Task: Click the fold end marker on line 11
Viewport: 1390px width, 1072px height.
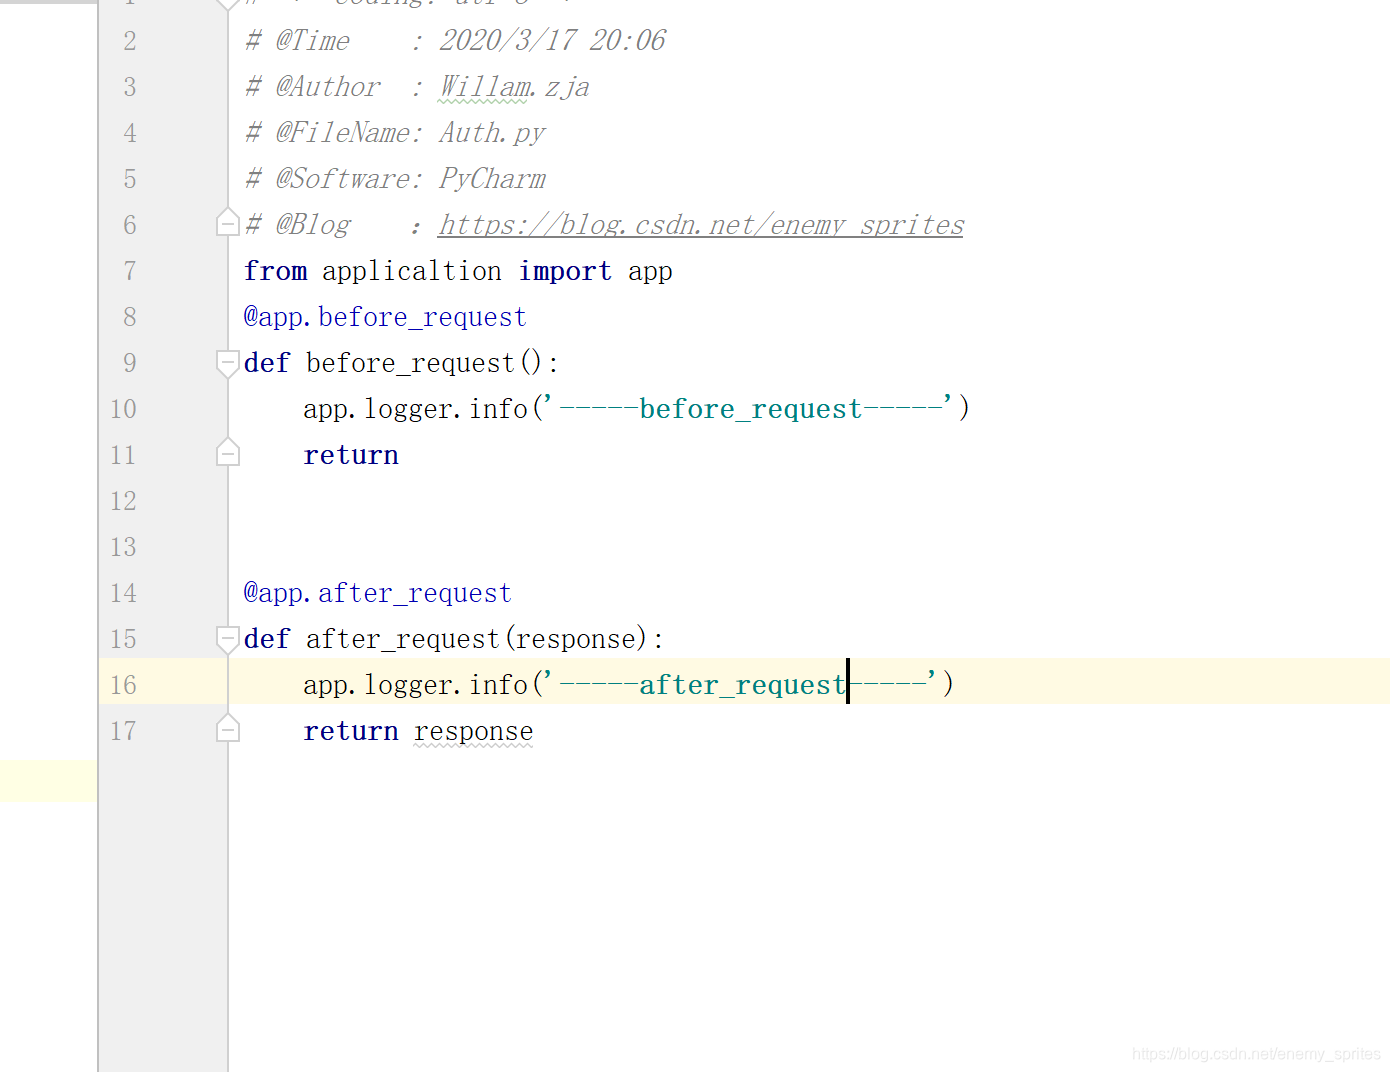Action: click(228, 452)
